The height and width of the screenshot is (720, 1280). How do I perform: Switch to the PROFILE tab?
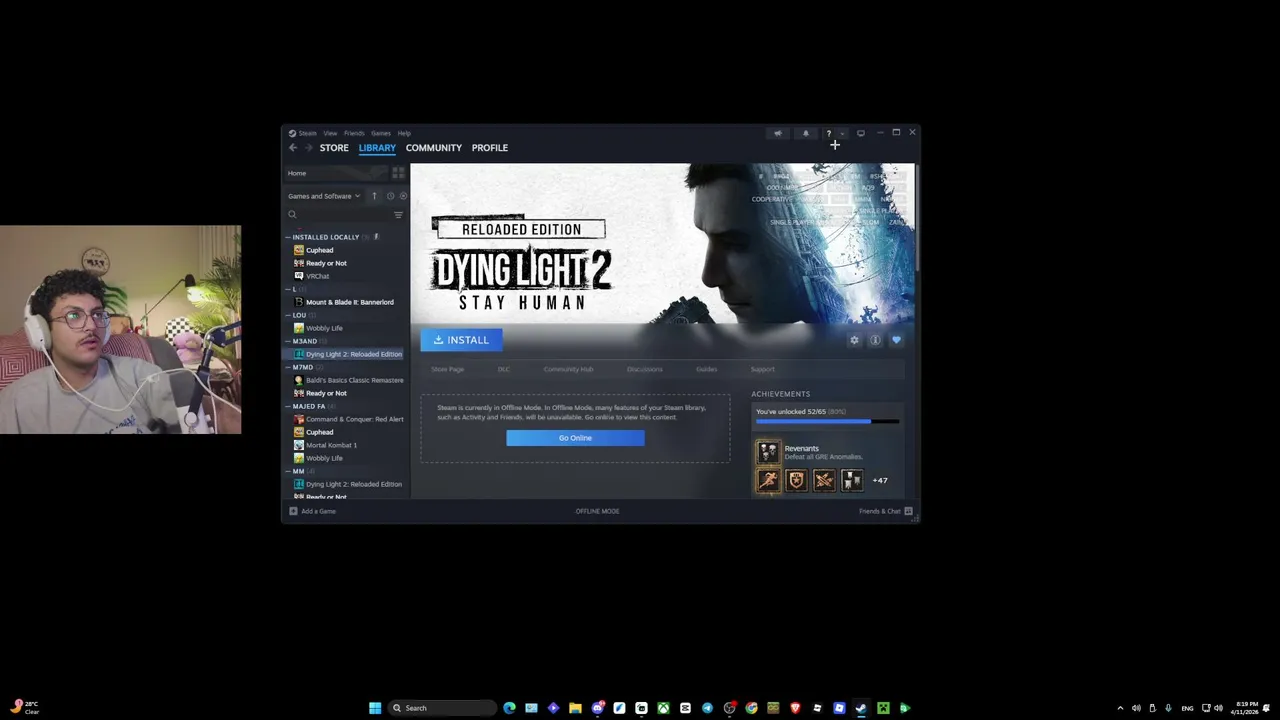click(x=490, y=148)
